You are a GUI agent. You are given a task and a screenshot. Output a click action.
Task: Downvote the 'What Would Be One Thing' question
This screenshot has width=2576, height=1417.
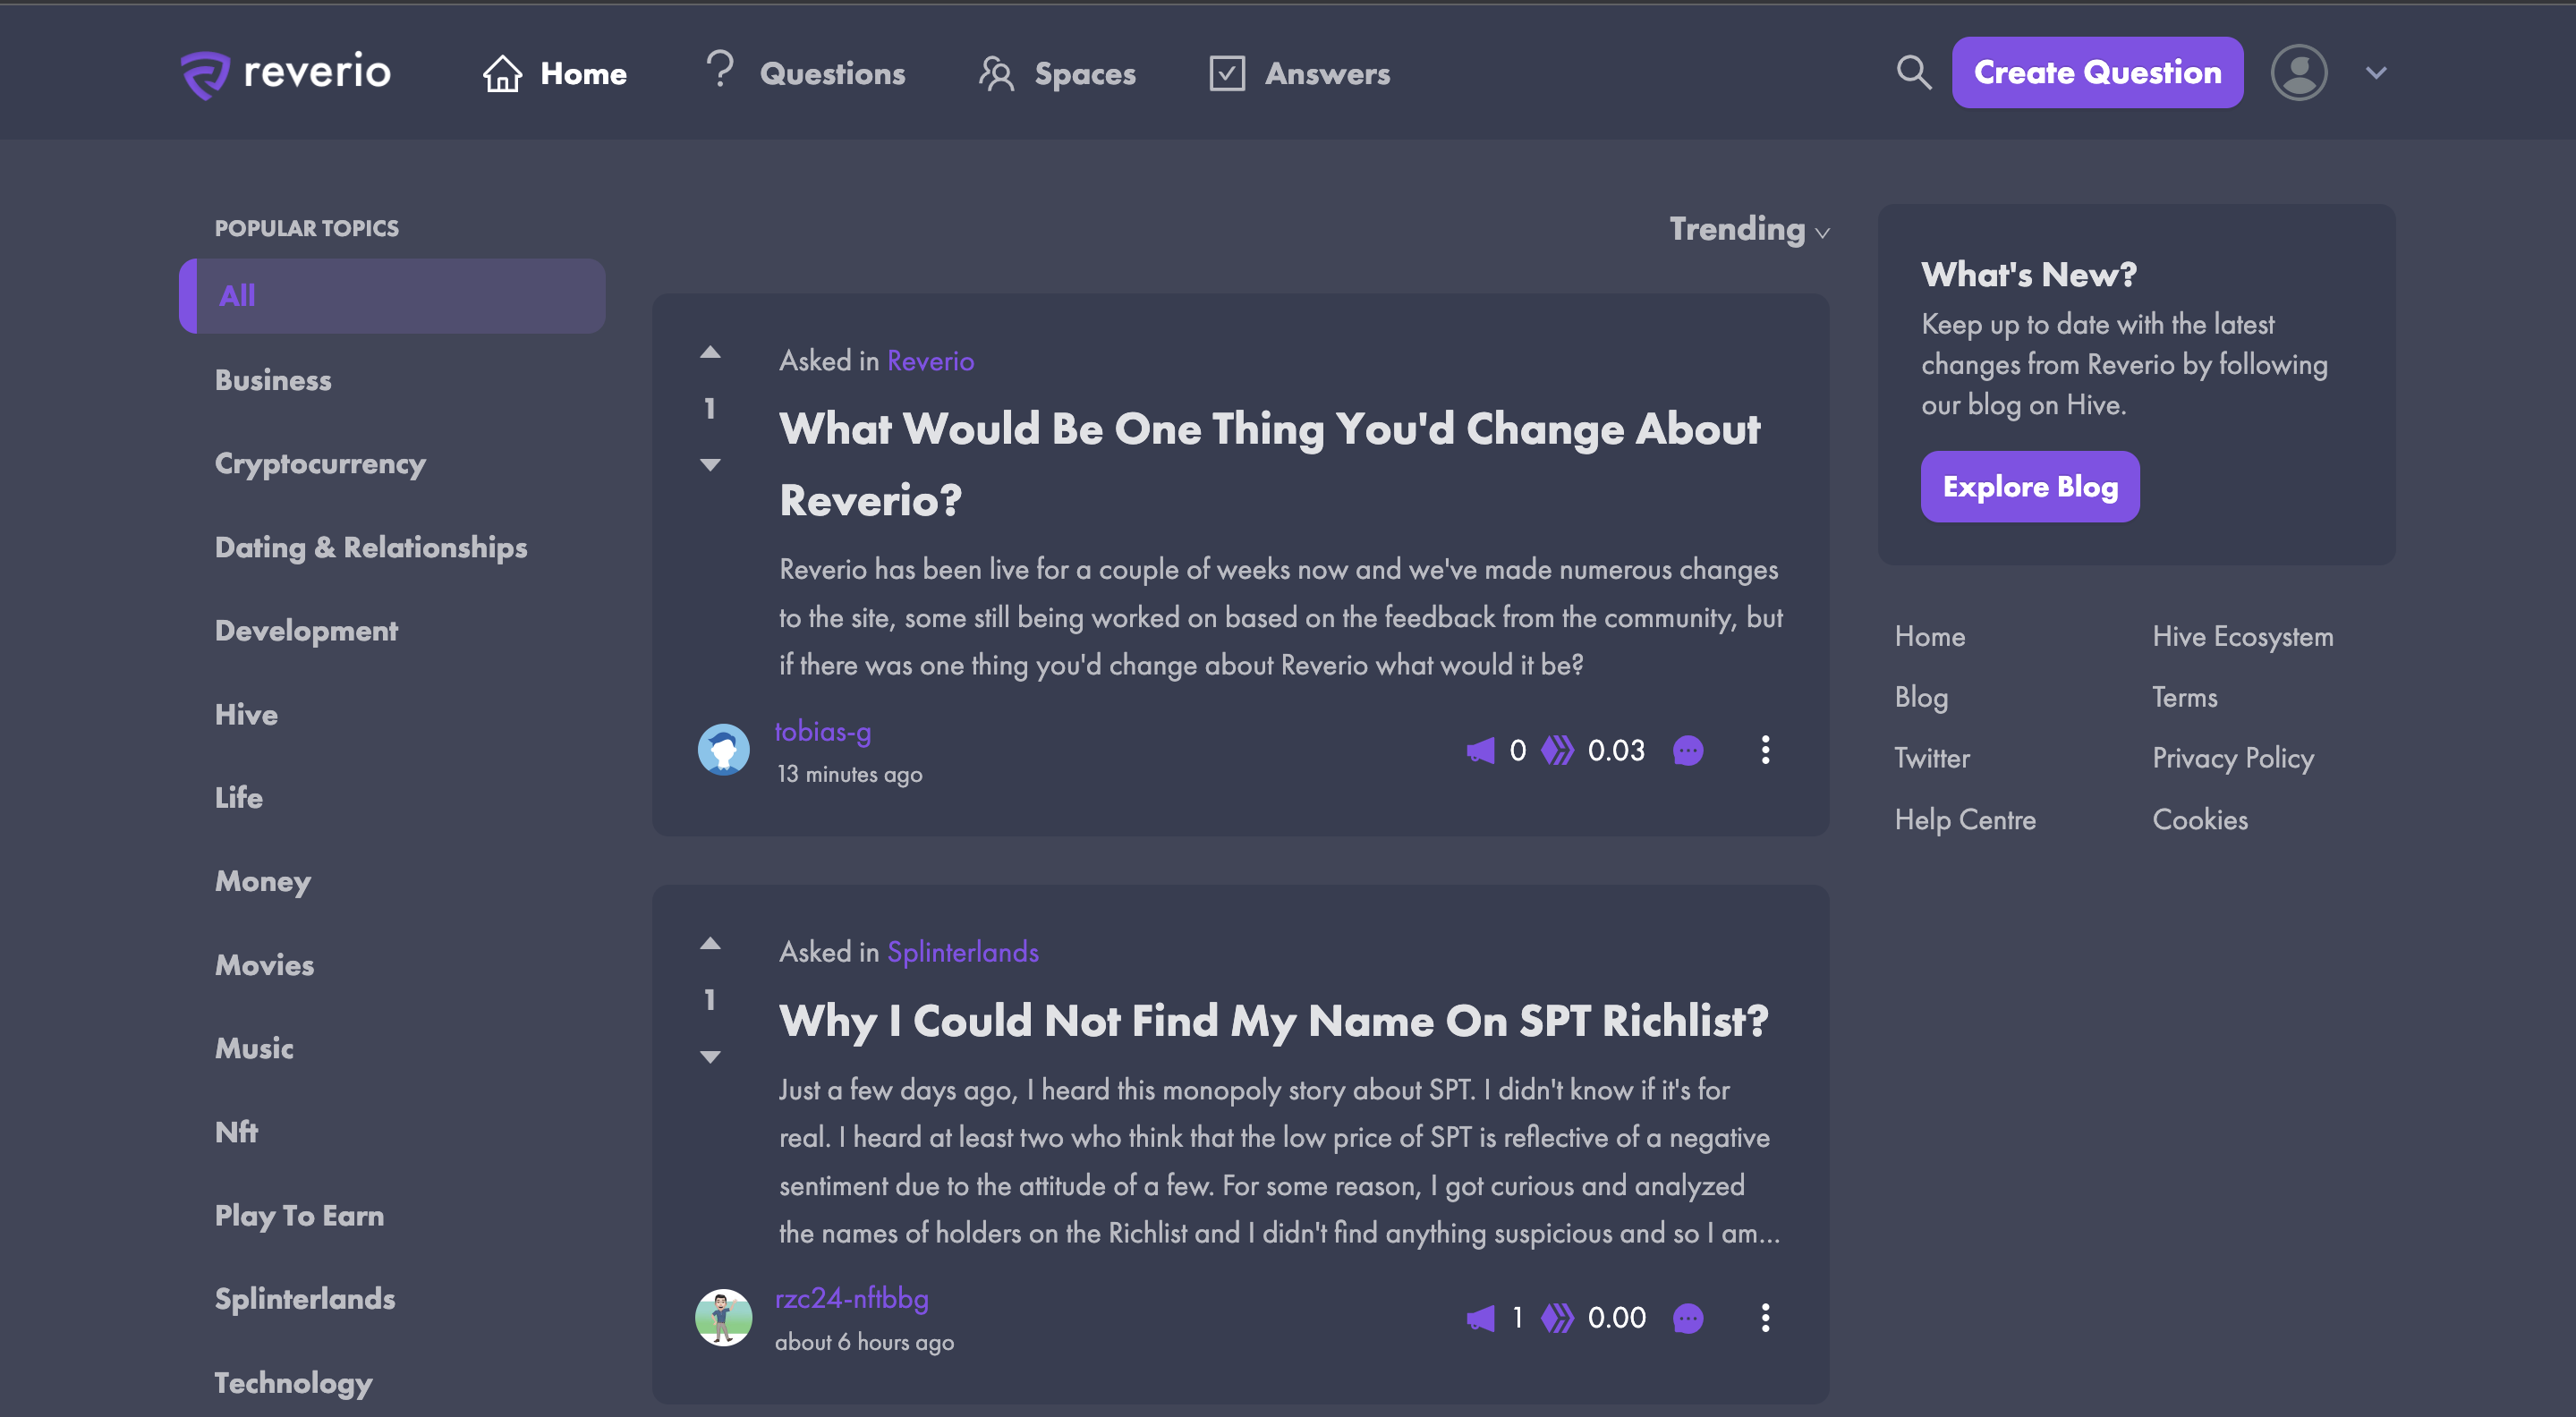click(710, 464)
